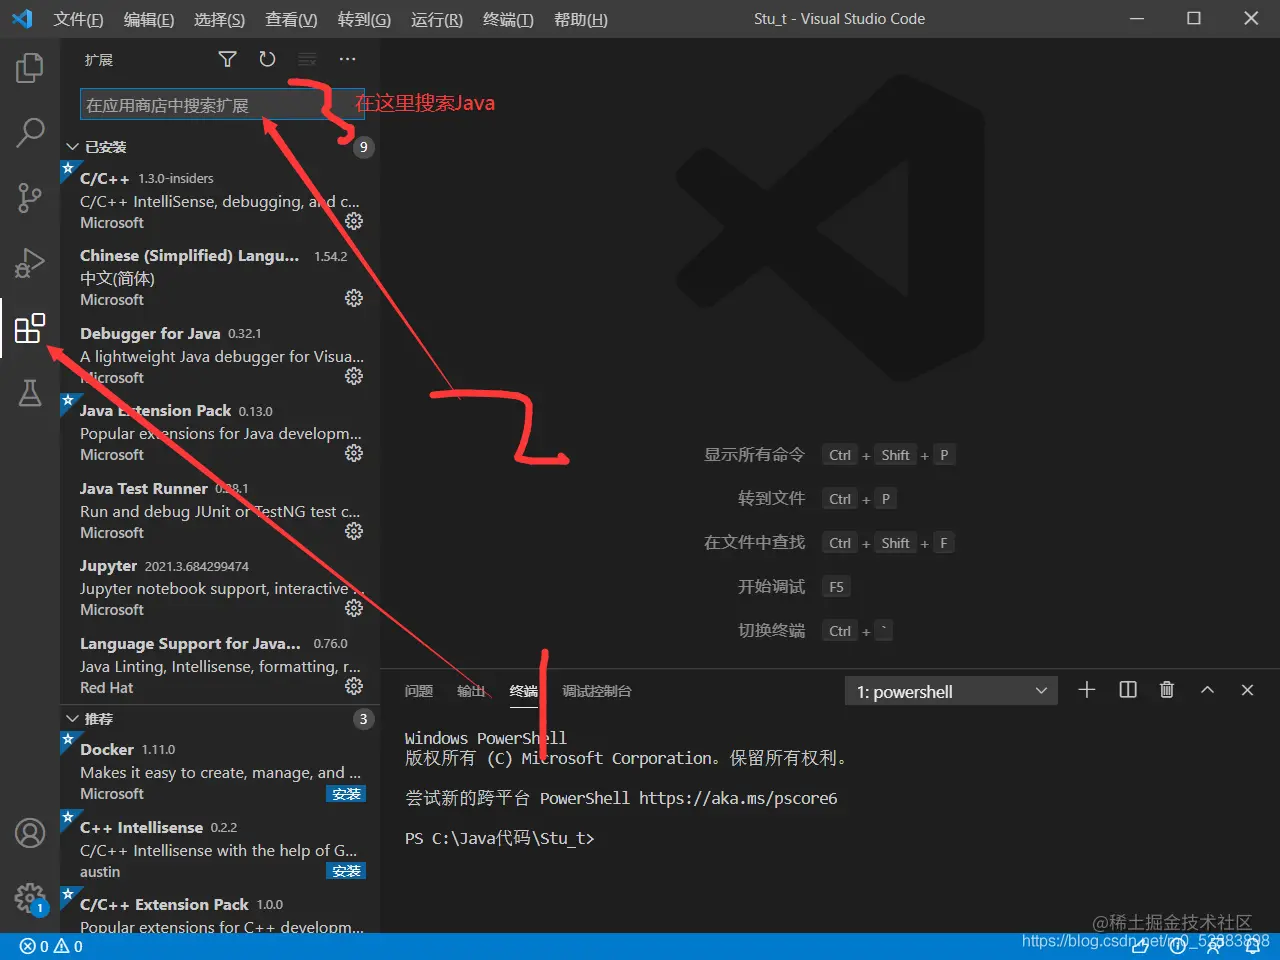Open the Run and Debug view
Viewport: 1280px width, 960px height.
pyautogui.click(x=30, y=263)
